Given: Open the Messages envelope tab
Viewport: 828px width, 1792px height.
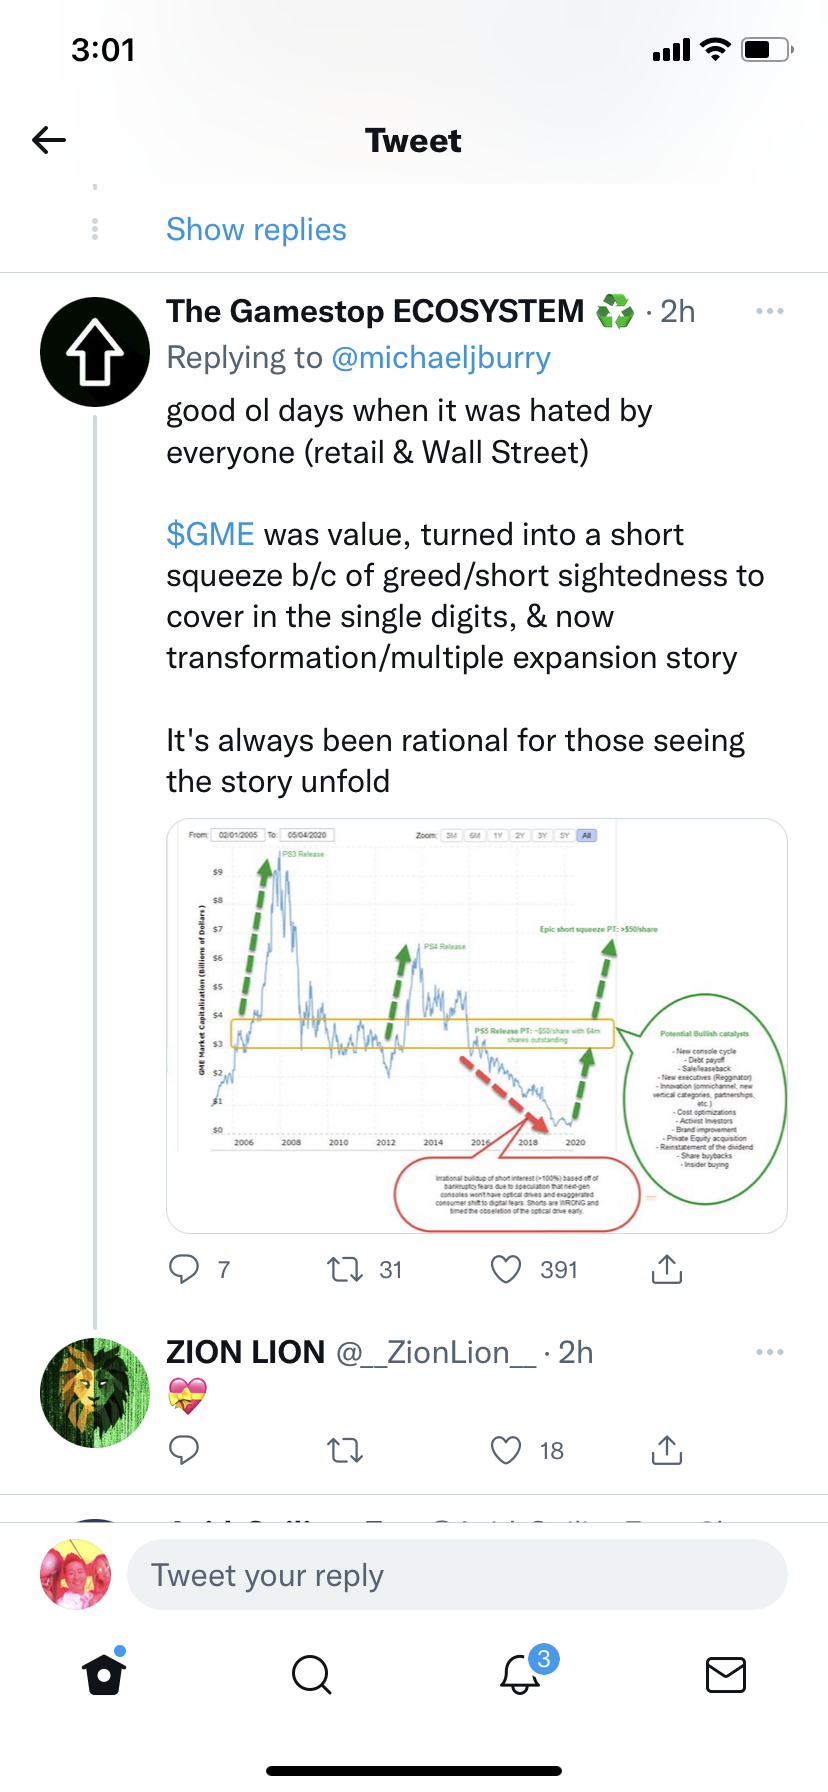Looking at the screenshot, I should tap(726, 1674).
